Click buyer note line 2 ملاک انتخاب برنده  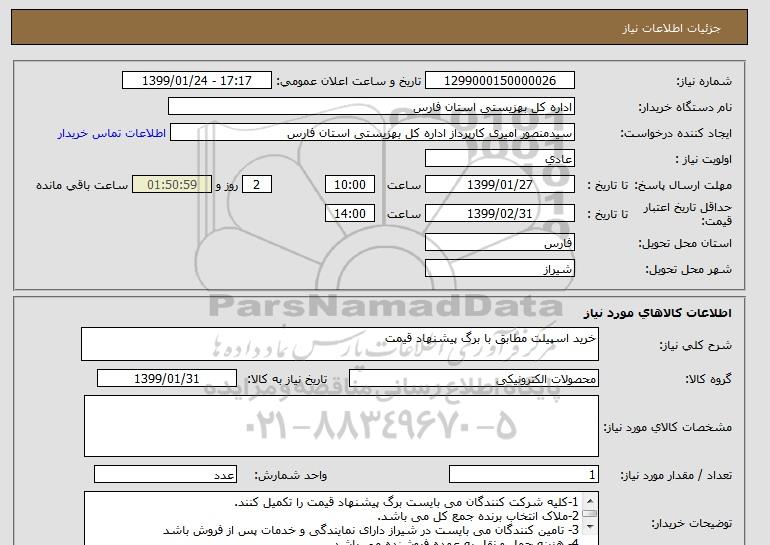pos(478,516)
